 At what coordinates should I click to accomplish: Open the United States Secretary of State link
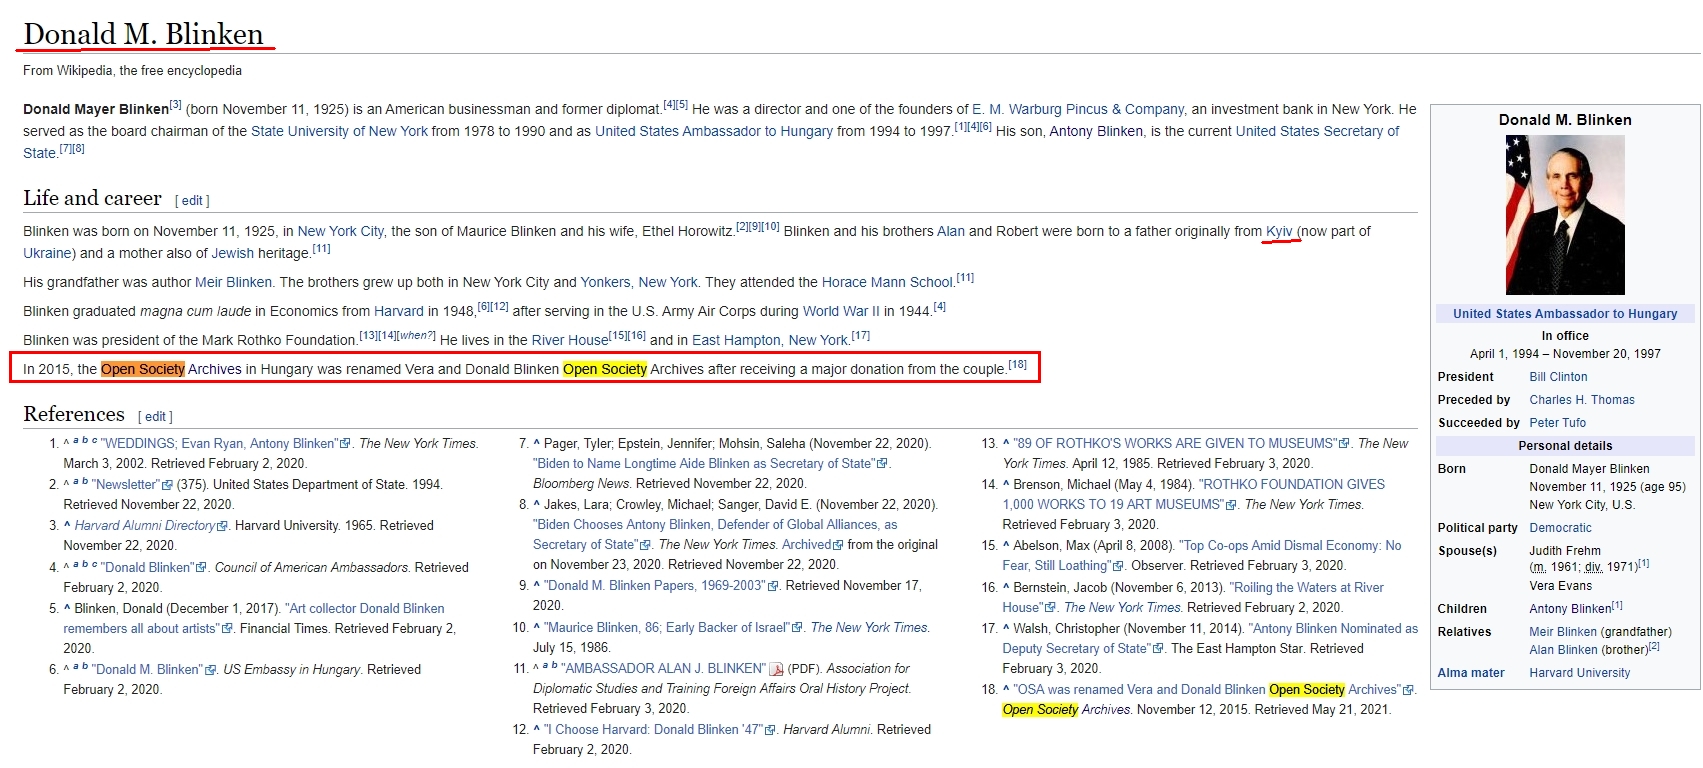tap(1317, 131)
